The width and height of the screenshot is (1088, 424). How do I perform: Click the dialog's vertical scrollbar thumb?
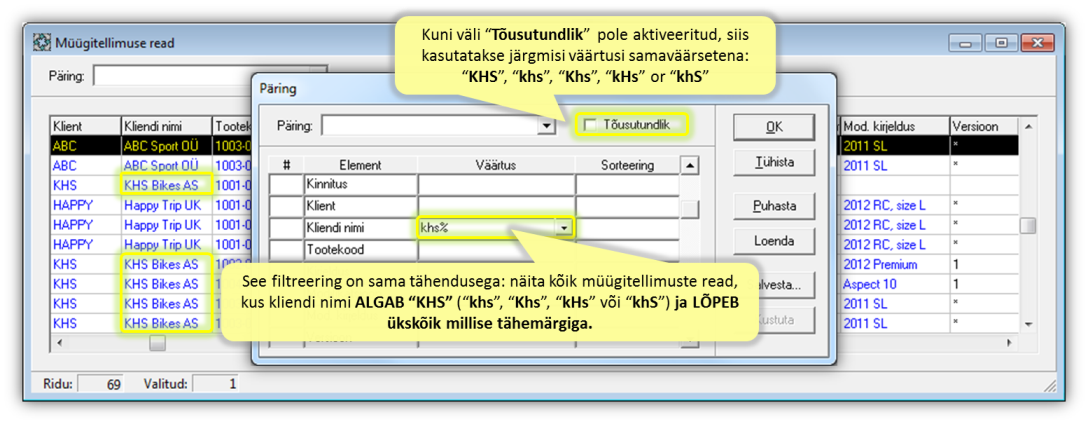click(x=689, y=210)
